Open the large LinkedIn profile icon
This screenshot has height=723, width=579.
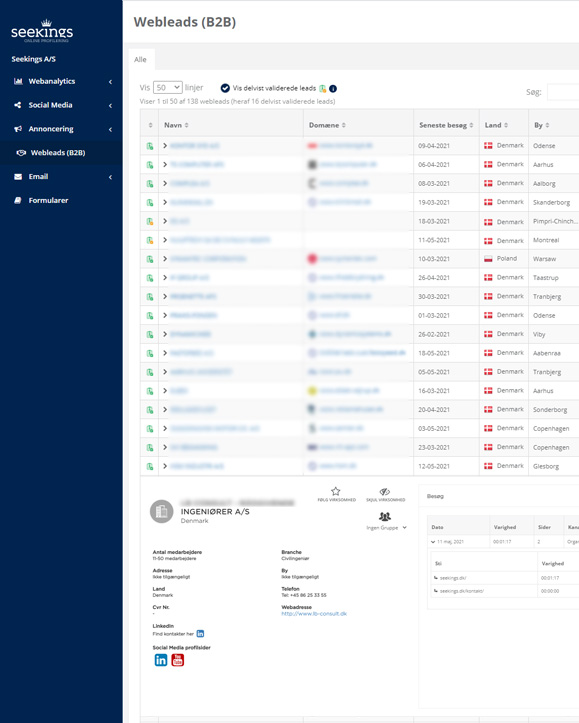(x=161, y=660)
